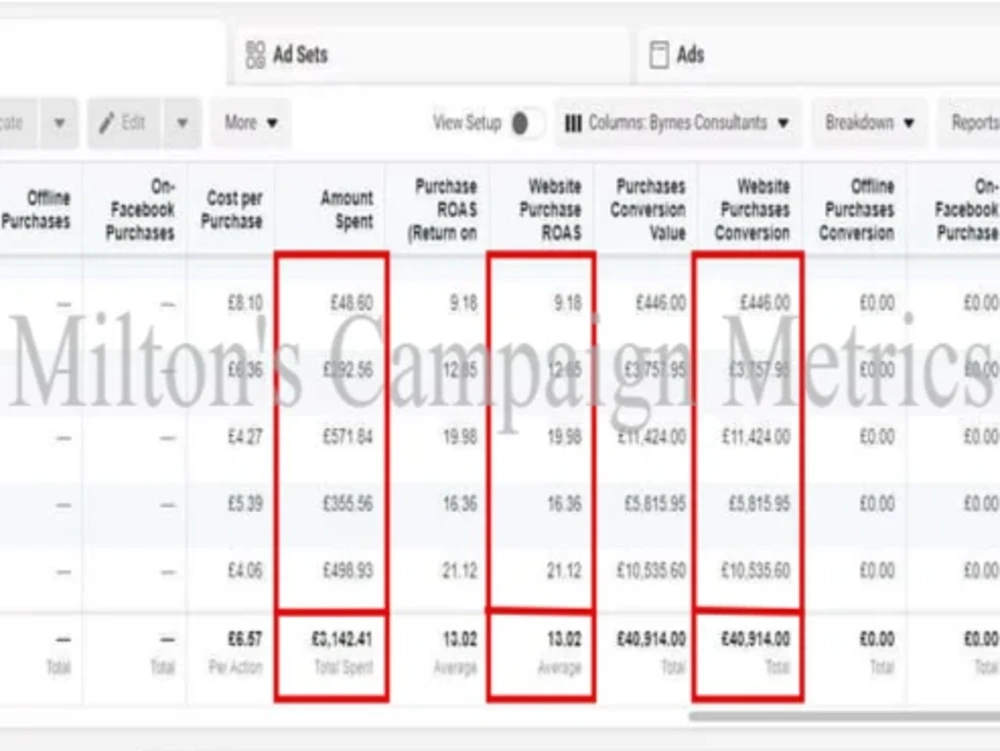Click Offline Purchases Conversion column header

click(x=857, y=210)
